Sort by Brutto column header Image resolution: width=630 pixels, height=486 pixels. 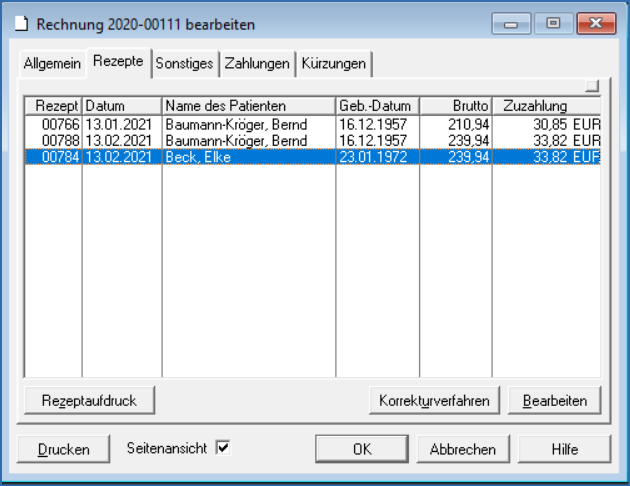tap(455, 105)
